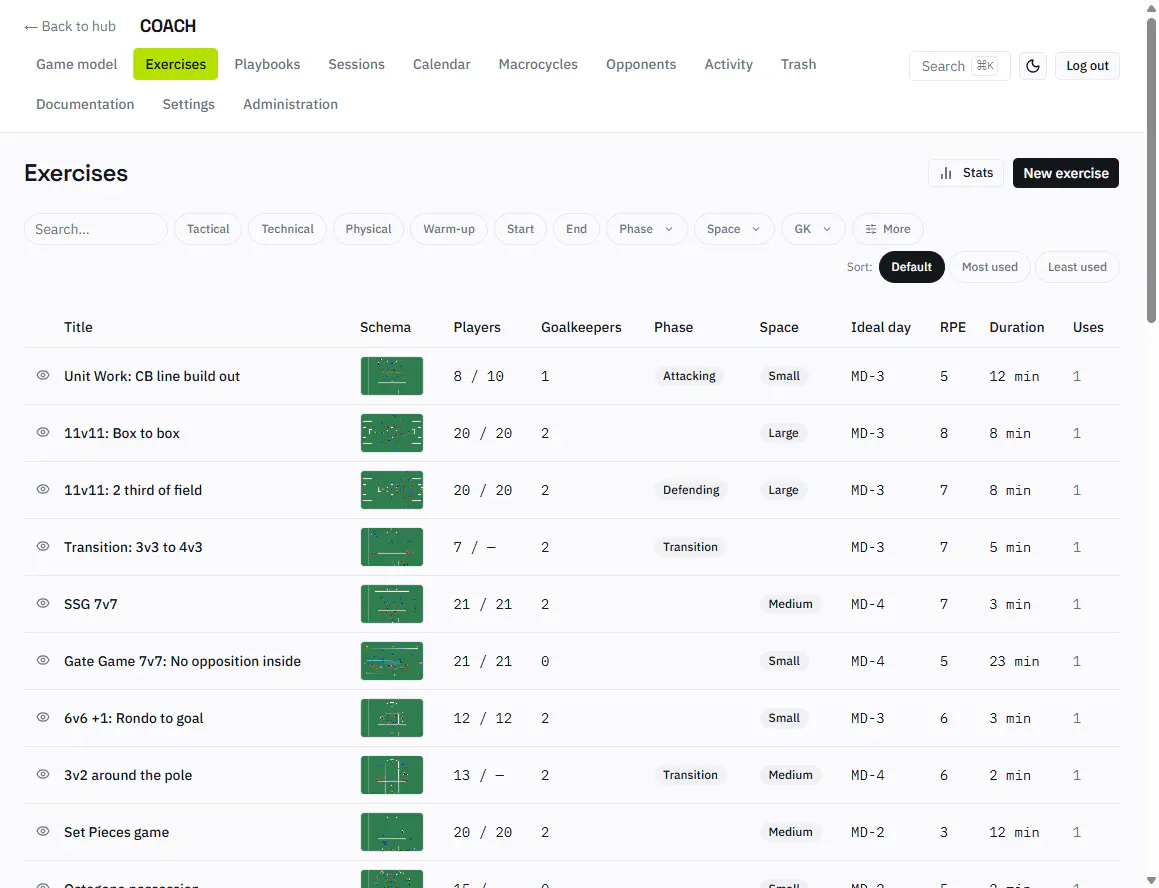The width and height of the screenshot is (1159, 888).
Task: Open exercise '11v11: Box to box'
Action: (x=122, y=433)
